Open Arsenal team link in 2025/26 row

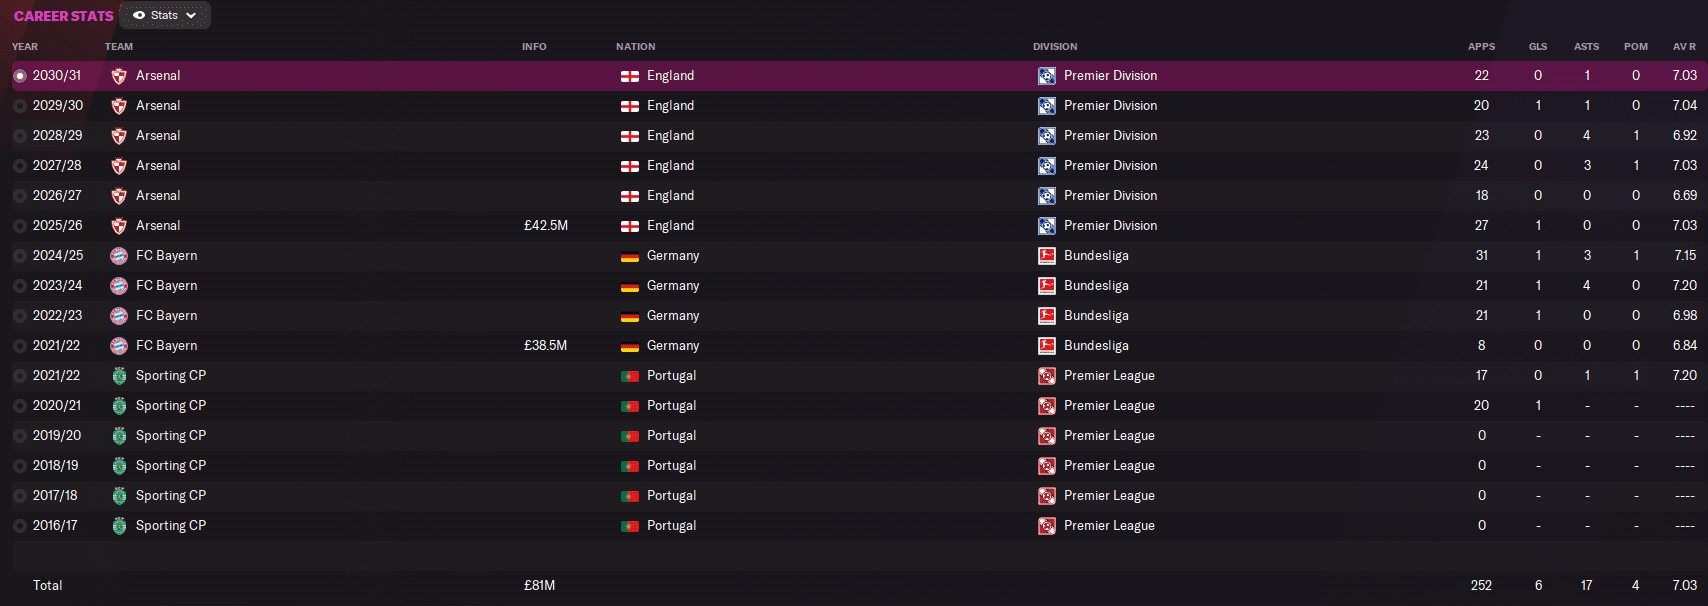click(158, 226)
